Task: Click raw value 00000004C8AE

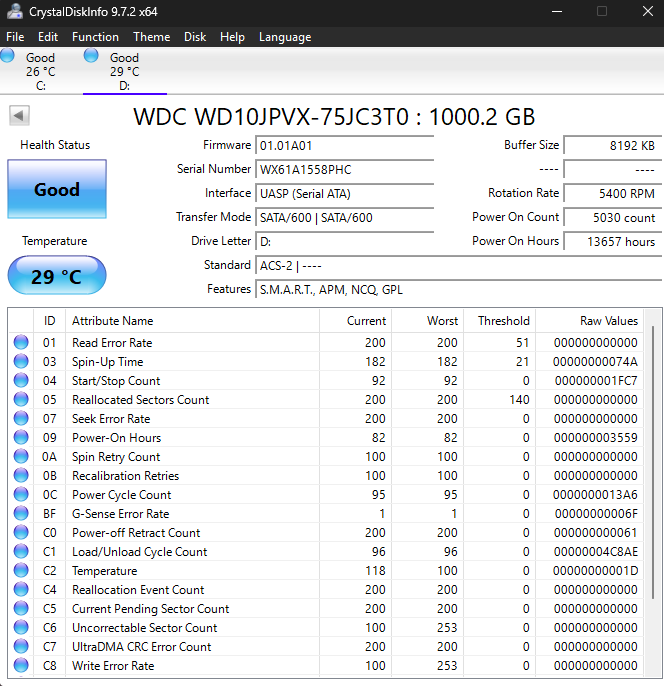Action: pos(595,552)
